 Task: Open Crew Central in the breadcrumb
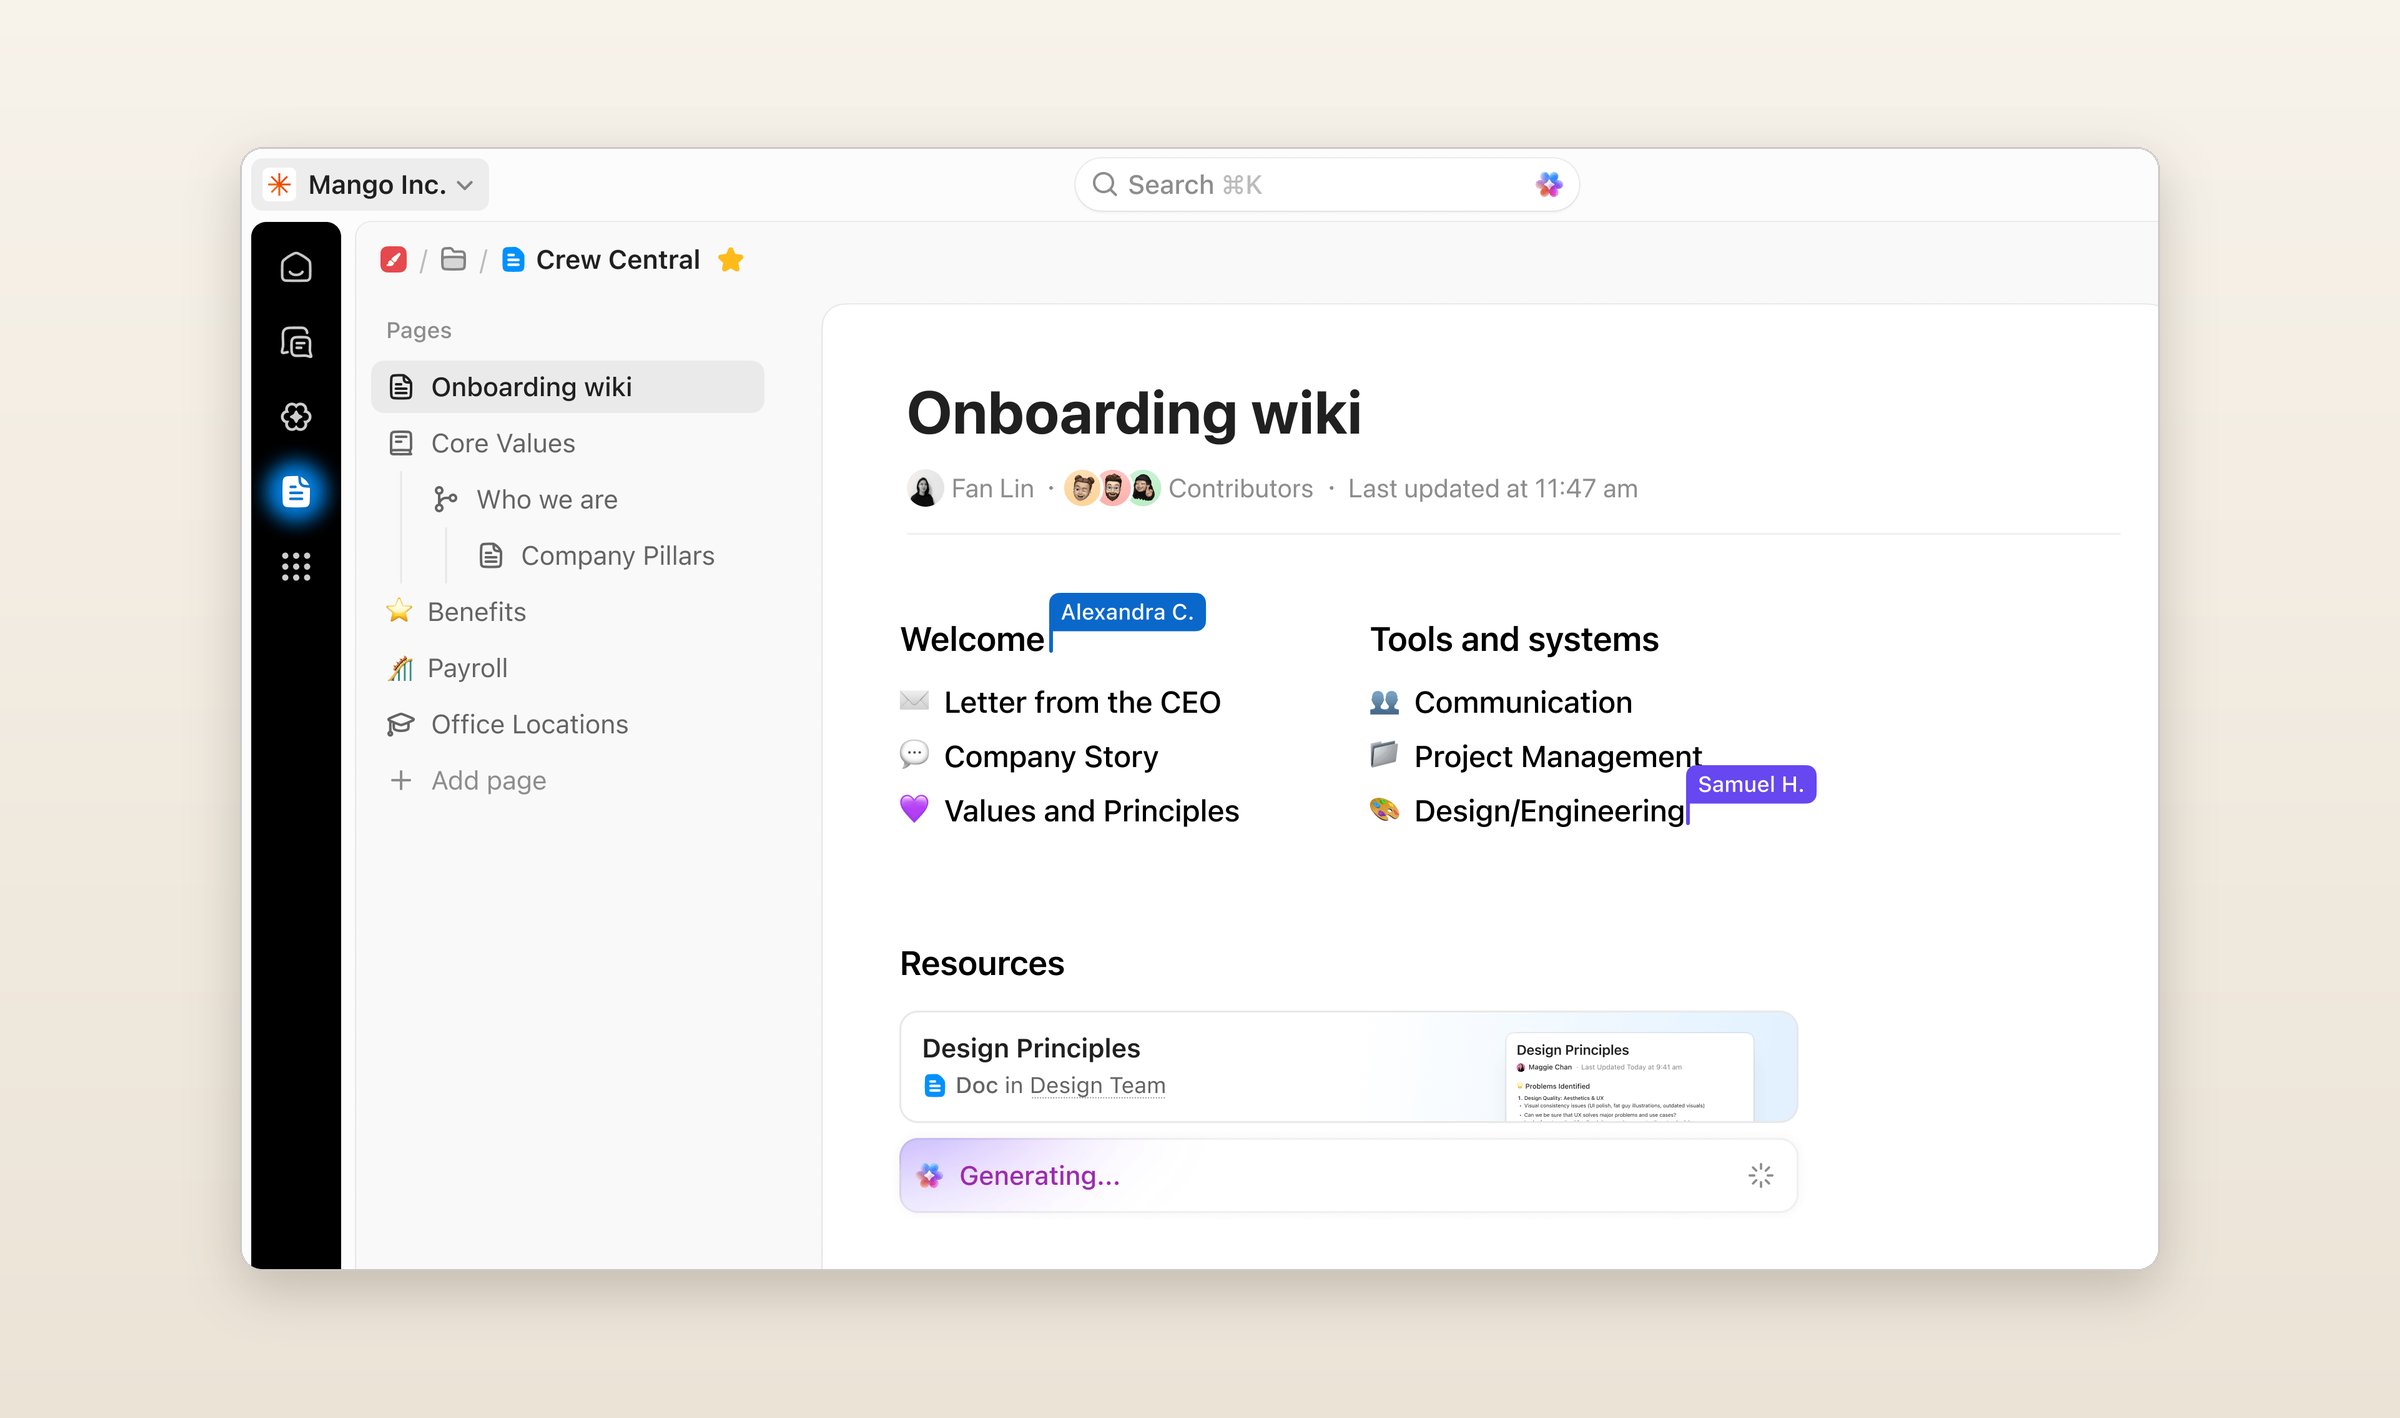618,260
